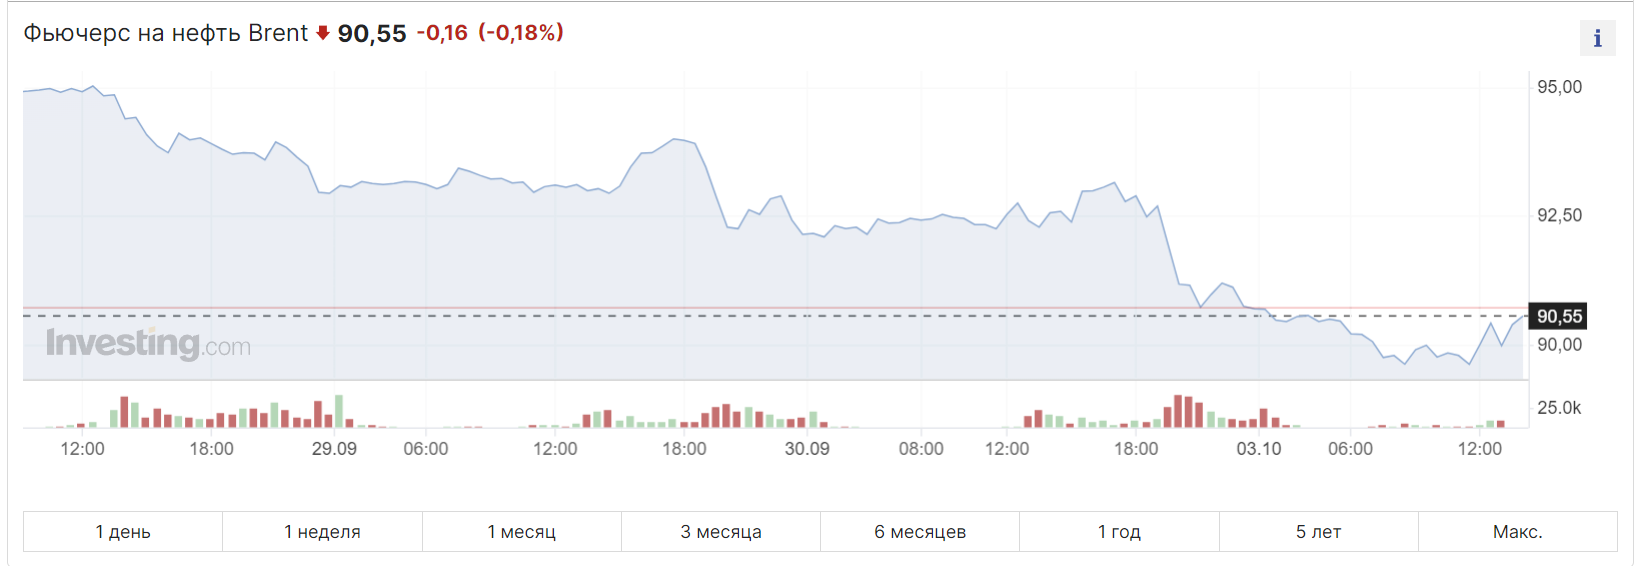Show the 5 лет chart range

point(1319,531)
